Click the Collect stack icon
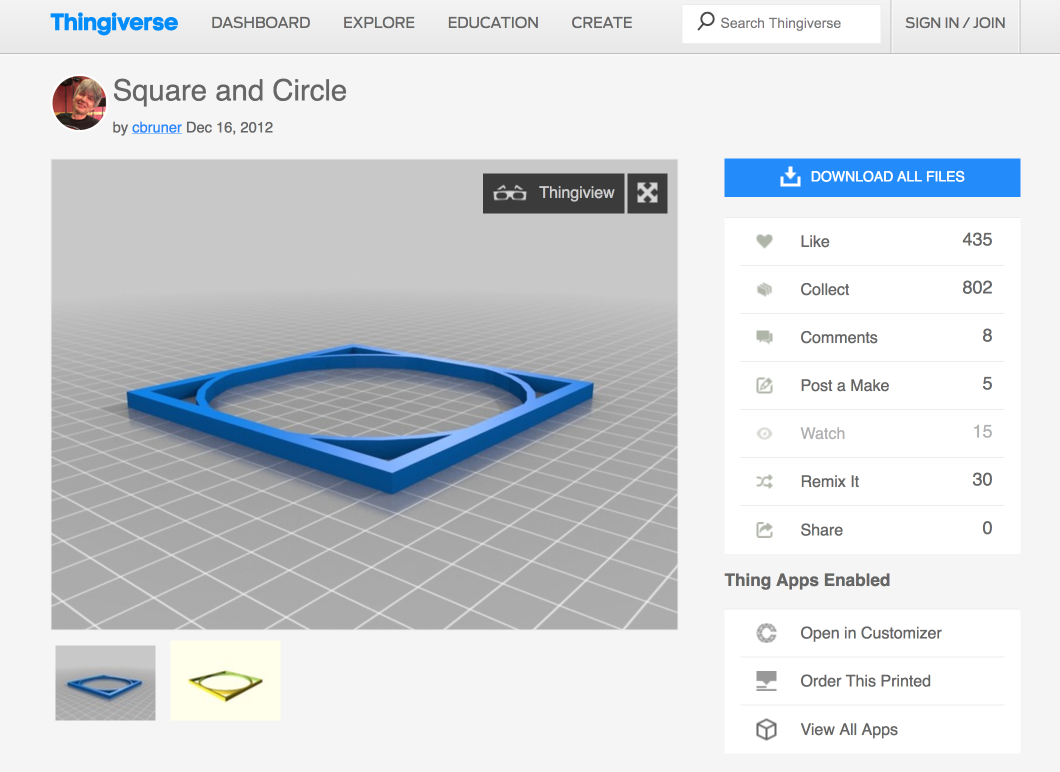The height and width of the screenshot is (772, 1060). click(764, 289)
